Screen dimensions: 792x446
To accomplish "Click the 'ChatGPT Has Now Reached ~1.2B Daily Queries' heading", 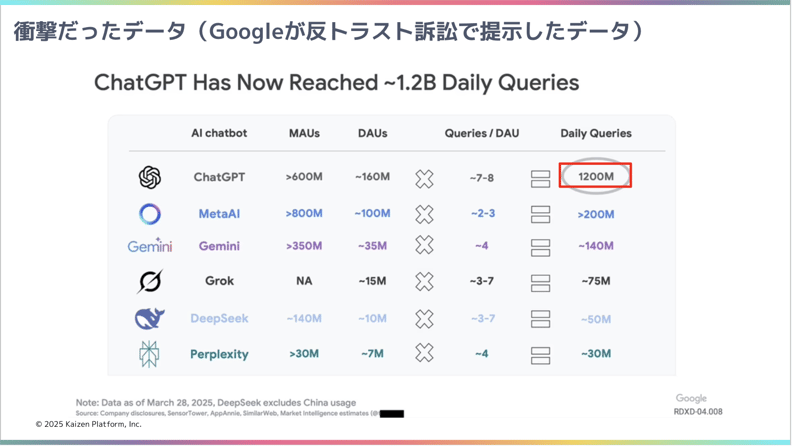I will (336, 83).
